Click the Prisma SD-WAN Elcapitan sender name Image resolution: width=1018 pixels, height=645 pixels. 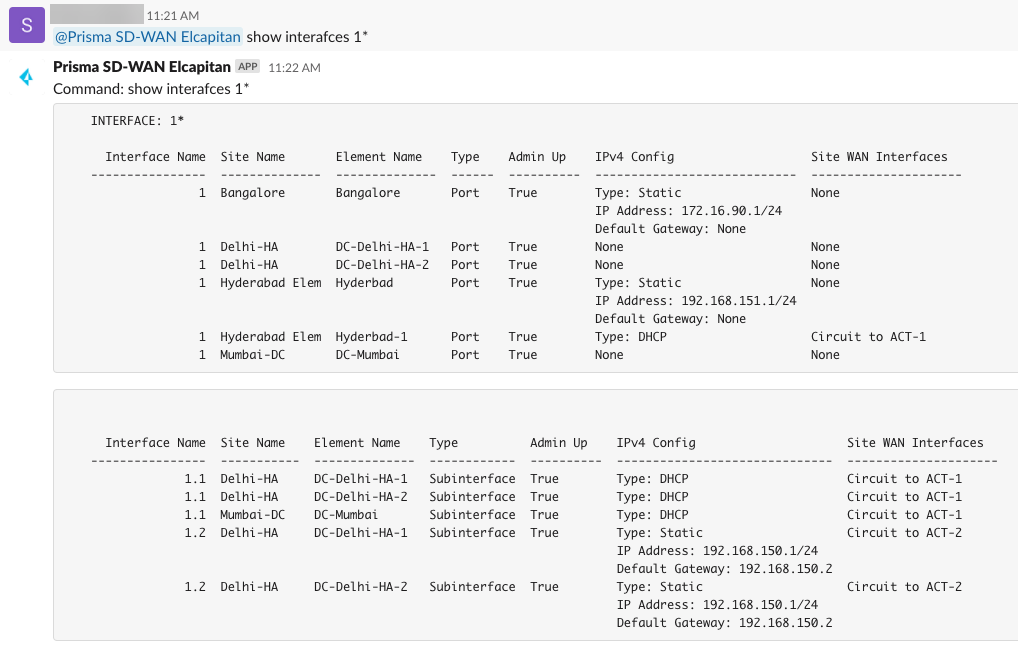click(142, 67)
